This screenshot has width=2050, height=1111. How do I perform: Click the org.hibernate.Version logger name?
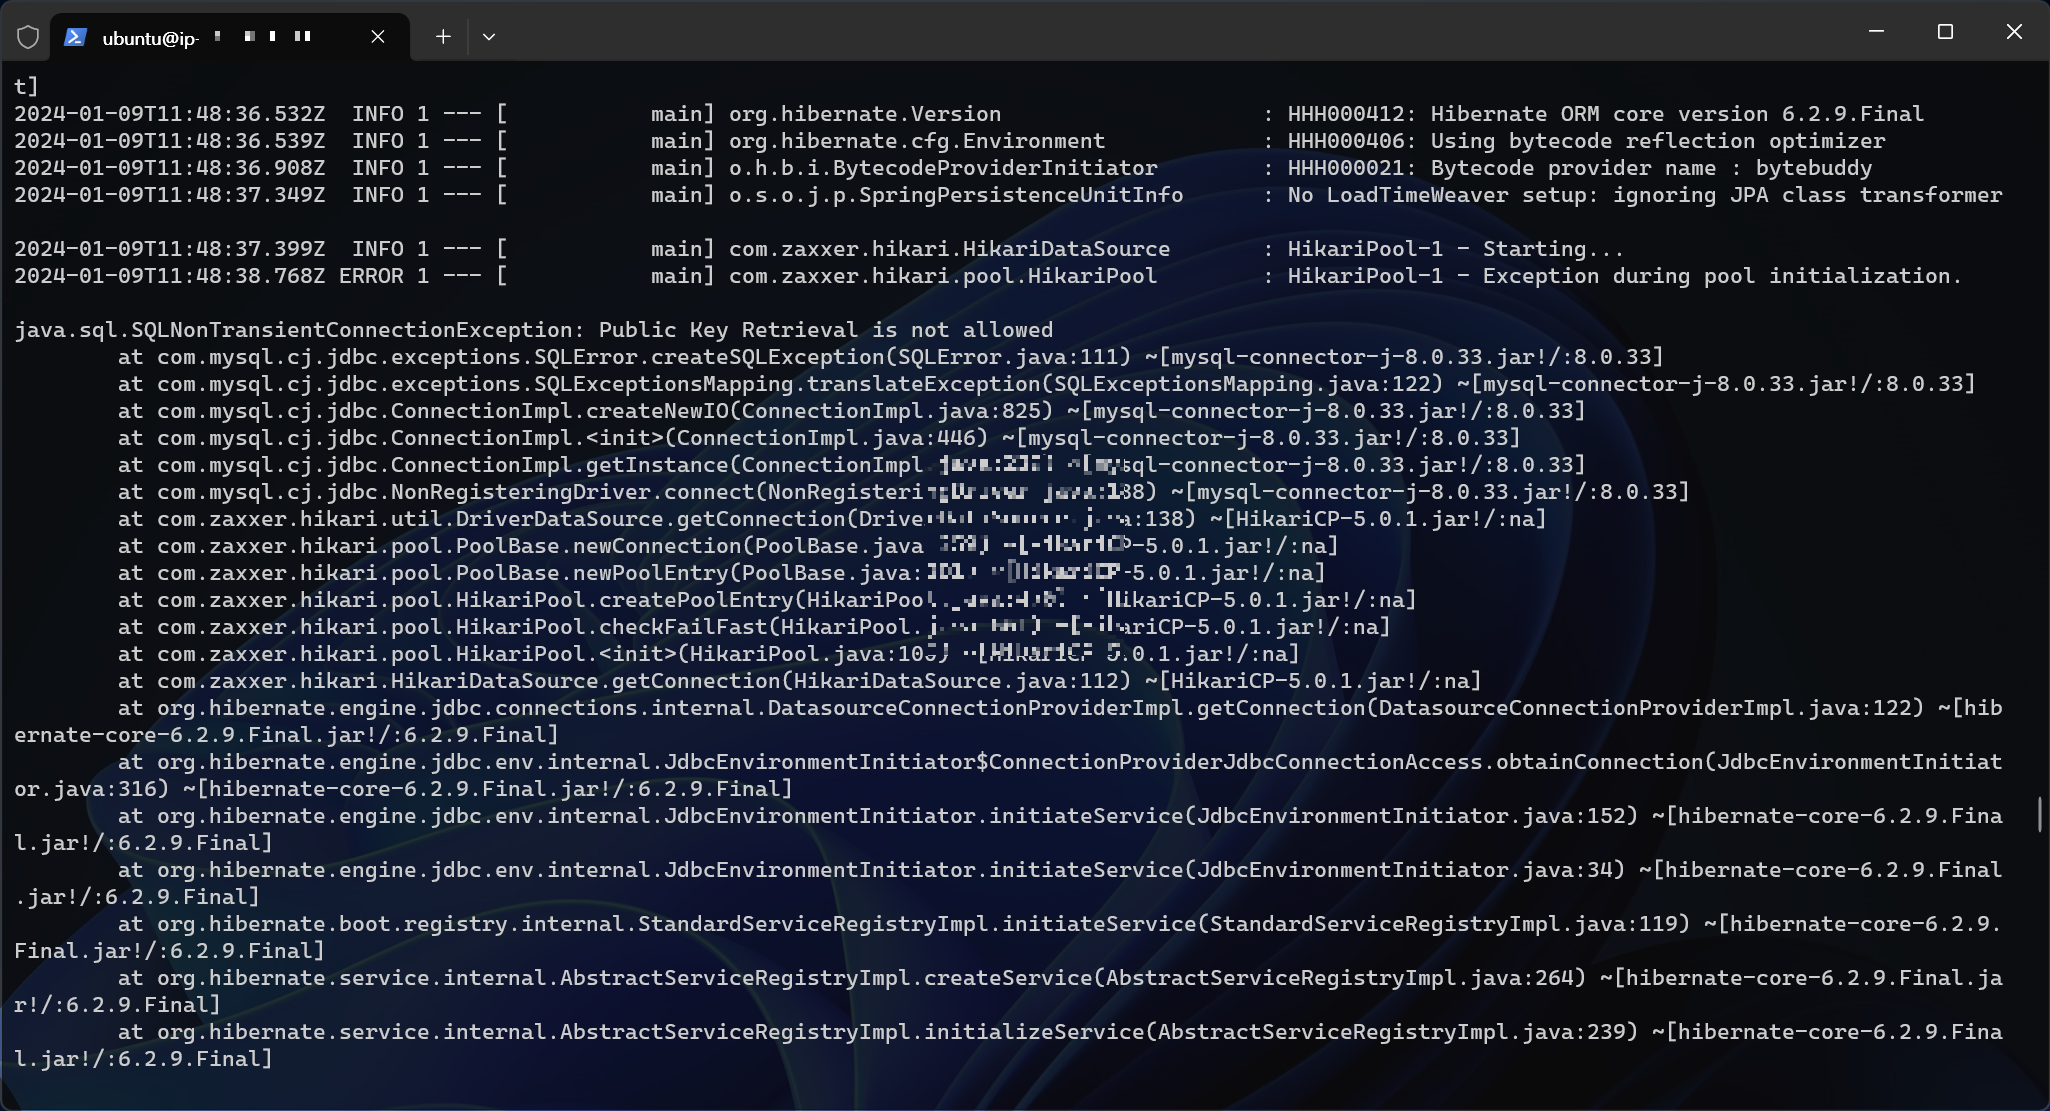click(x=864, y=114)
